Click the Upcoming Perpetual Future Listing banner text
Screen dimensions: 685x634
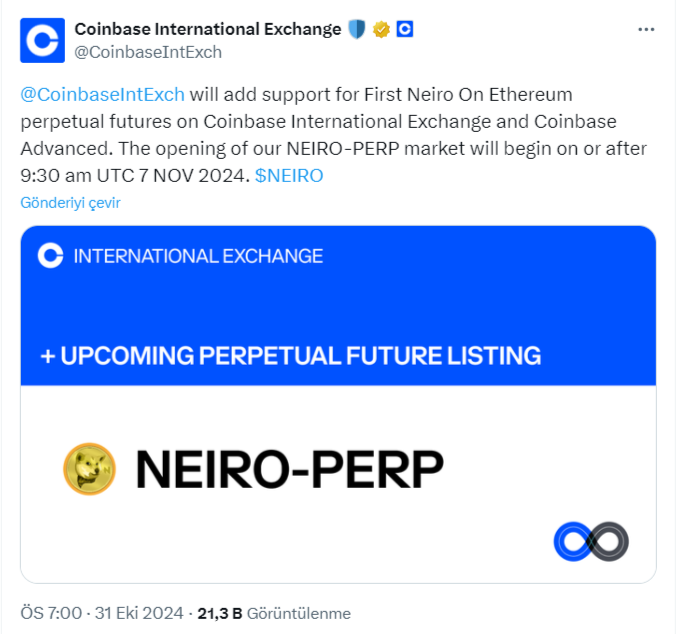click(x=291, y=355)
